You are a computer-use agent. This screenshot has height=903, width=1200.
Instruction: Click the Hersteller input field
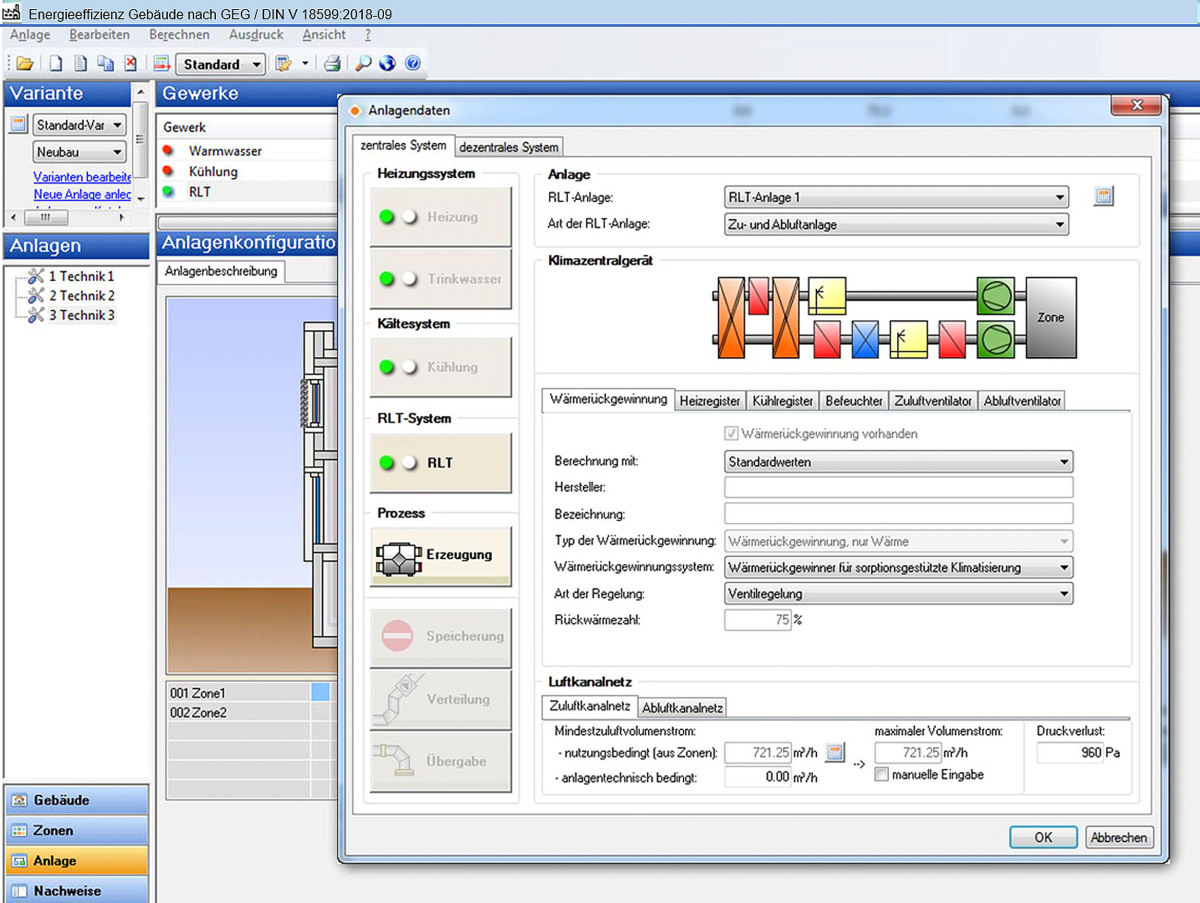898,487
